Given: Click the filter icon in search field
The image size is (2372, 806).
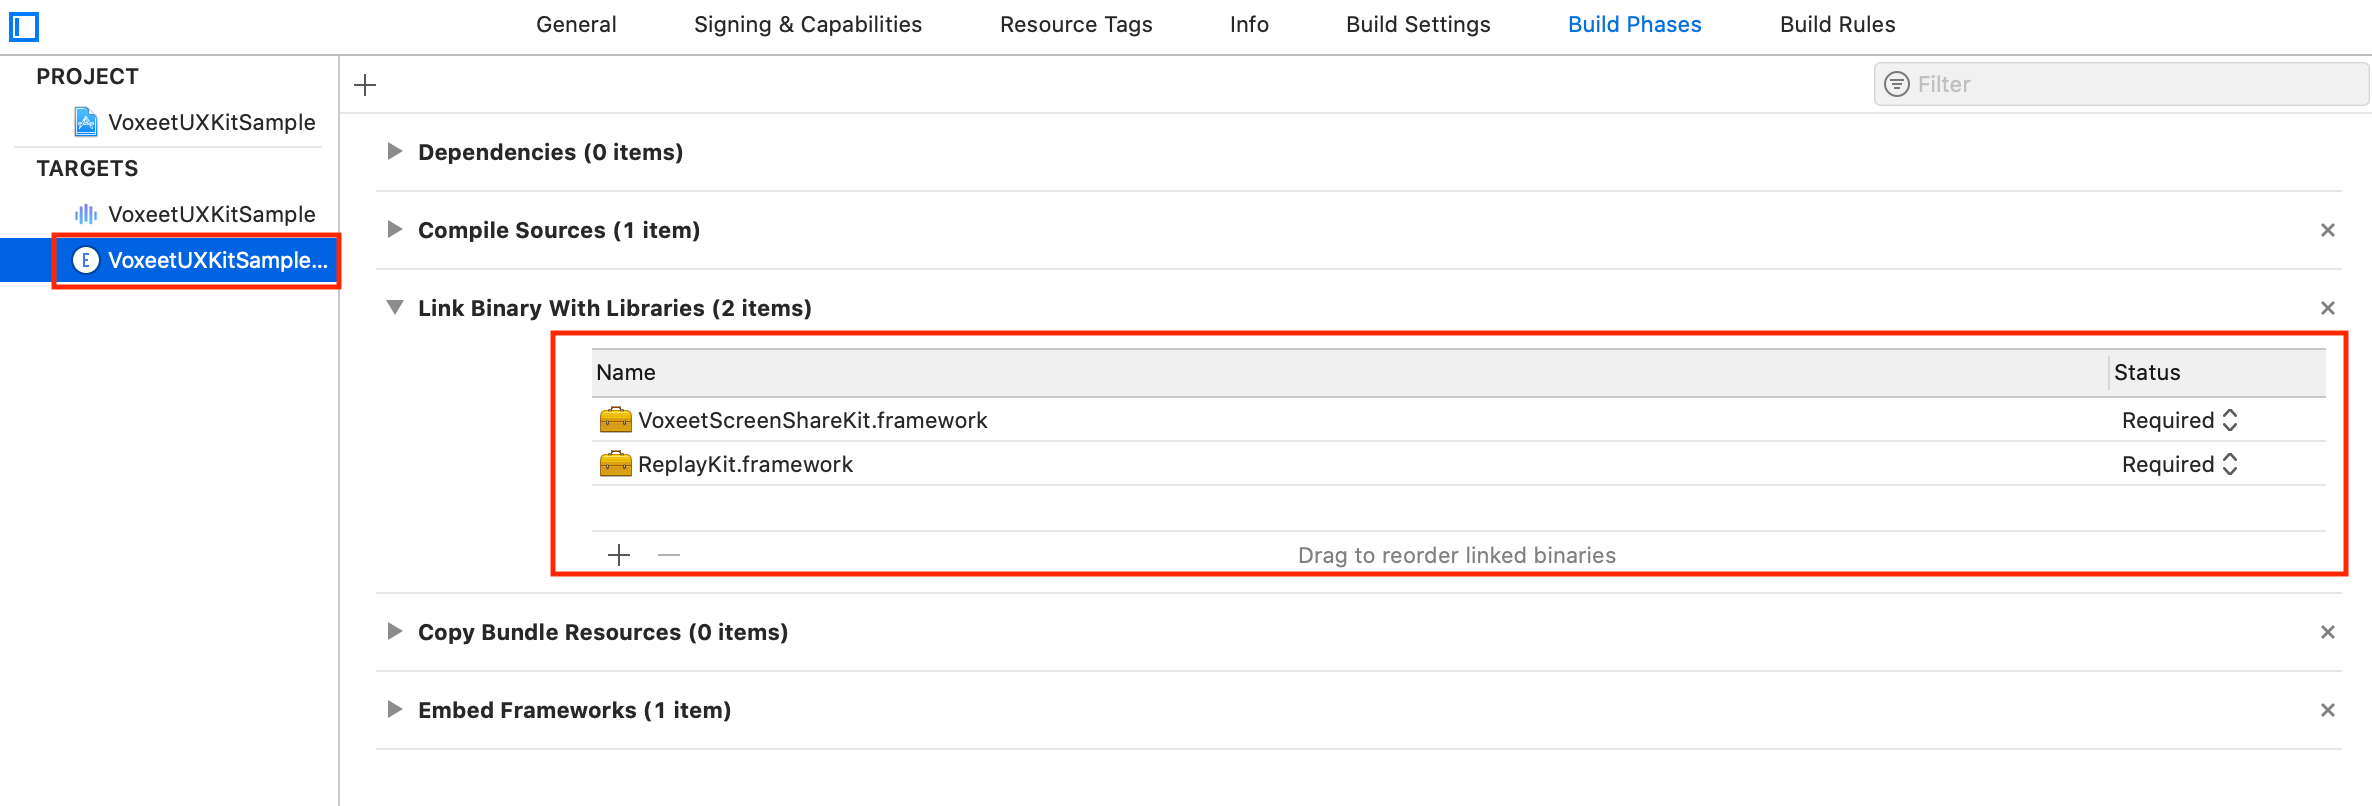Looking at the screenshot, I should (1897, 84).
